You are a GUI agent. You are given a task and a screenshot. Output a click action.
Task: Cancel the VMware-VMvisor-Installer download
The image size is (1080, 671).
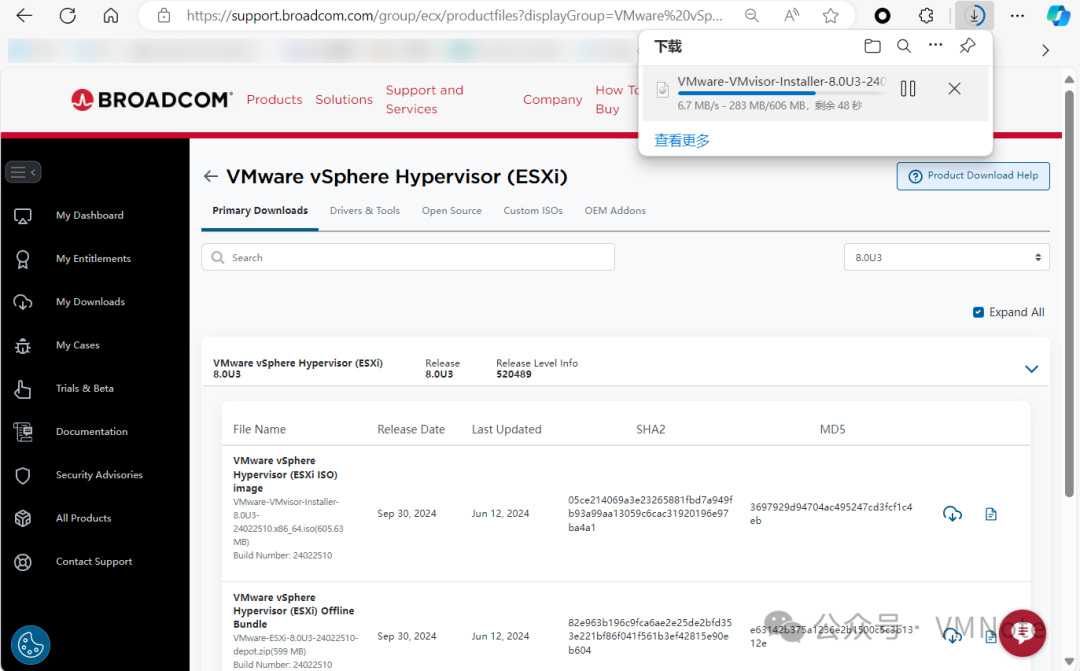pos(954,88)
